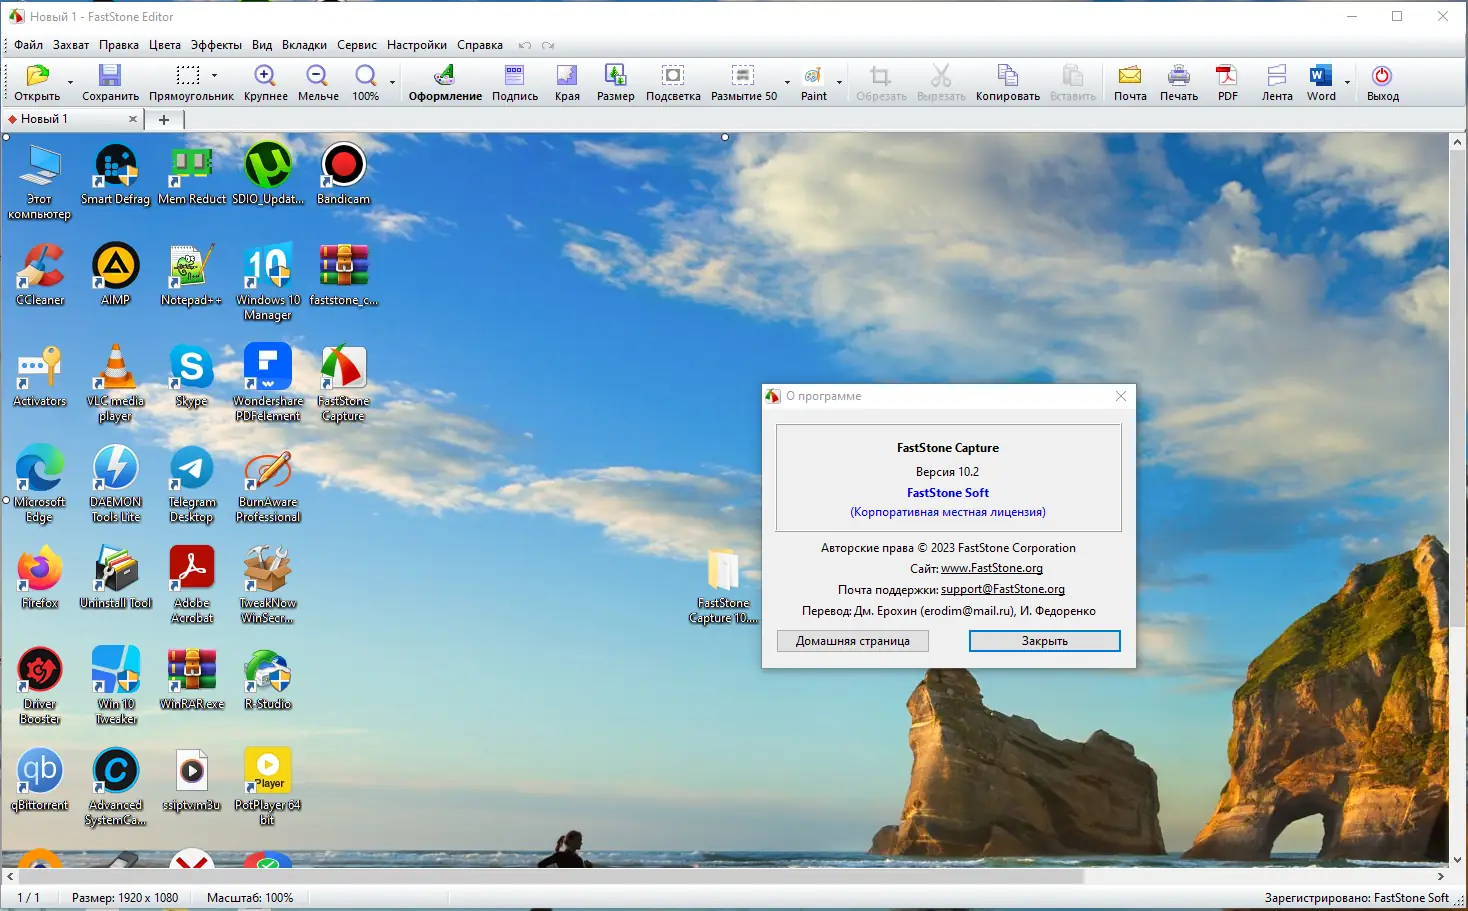Open the www.FastStone.org link

pos(991,568)
